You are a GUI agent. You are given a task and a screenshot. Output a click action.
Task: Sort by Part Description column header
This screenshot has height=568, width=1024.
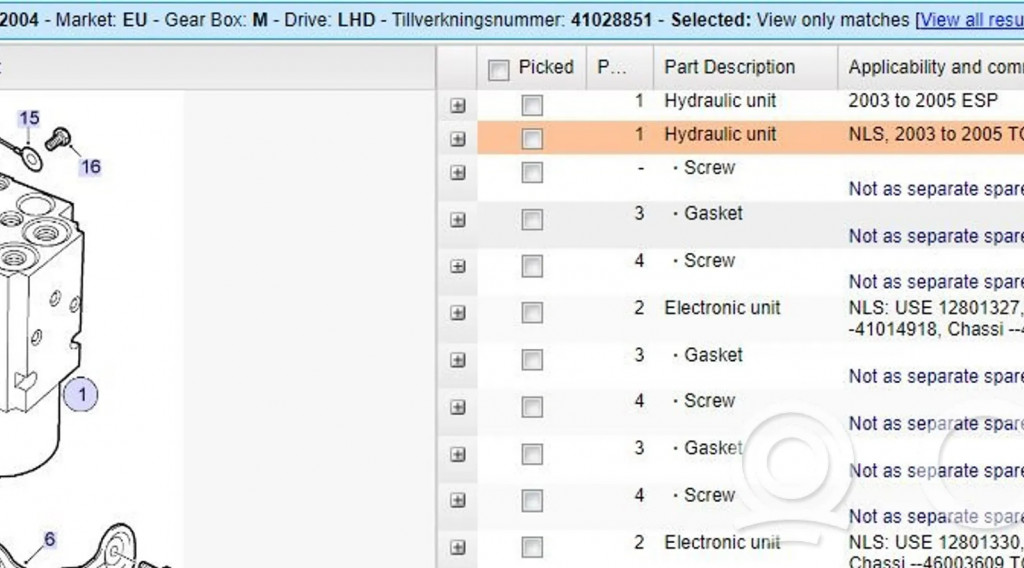click(729, 67)
